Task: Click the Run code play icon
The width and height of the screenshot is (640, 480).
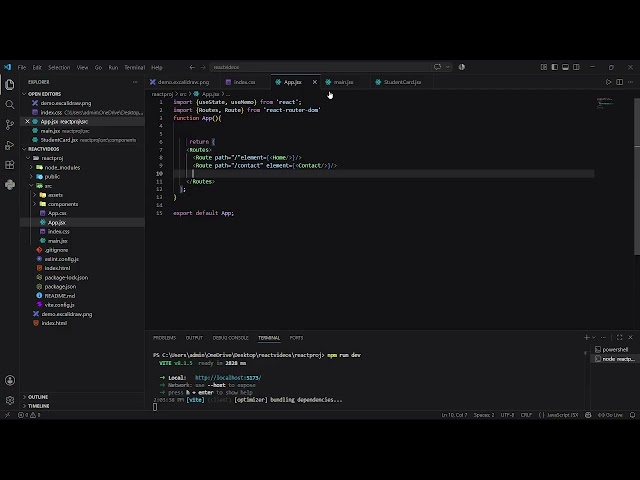Action: click(608, 82)
